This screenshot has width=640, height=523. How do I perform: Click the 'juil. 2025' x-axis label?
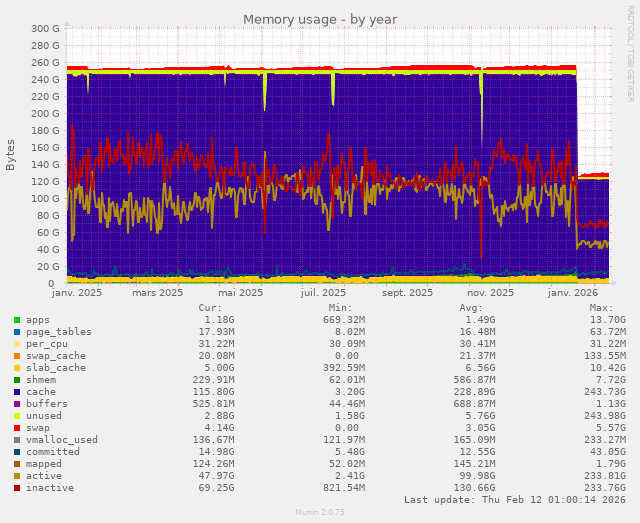pyautogui.click(x=324, y=293)
